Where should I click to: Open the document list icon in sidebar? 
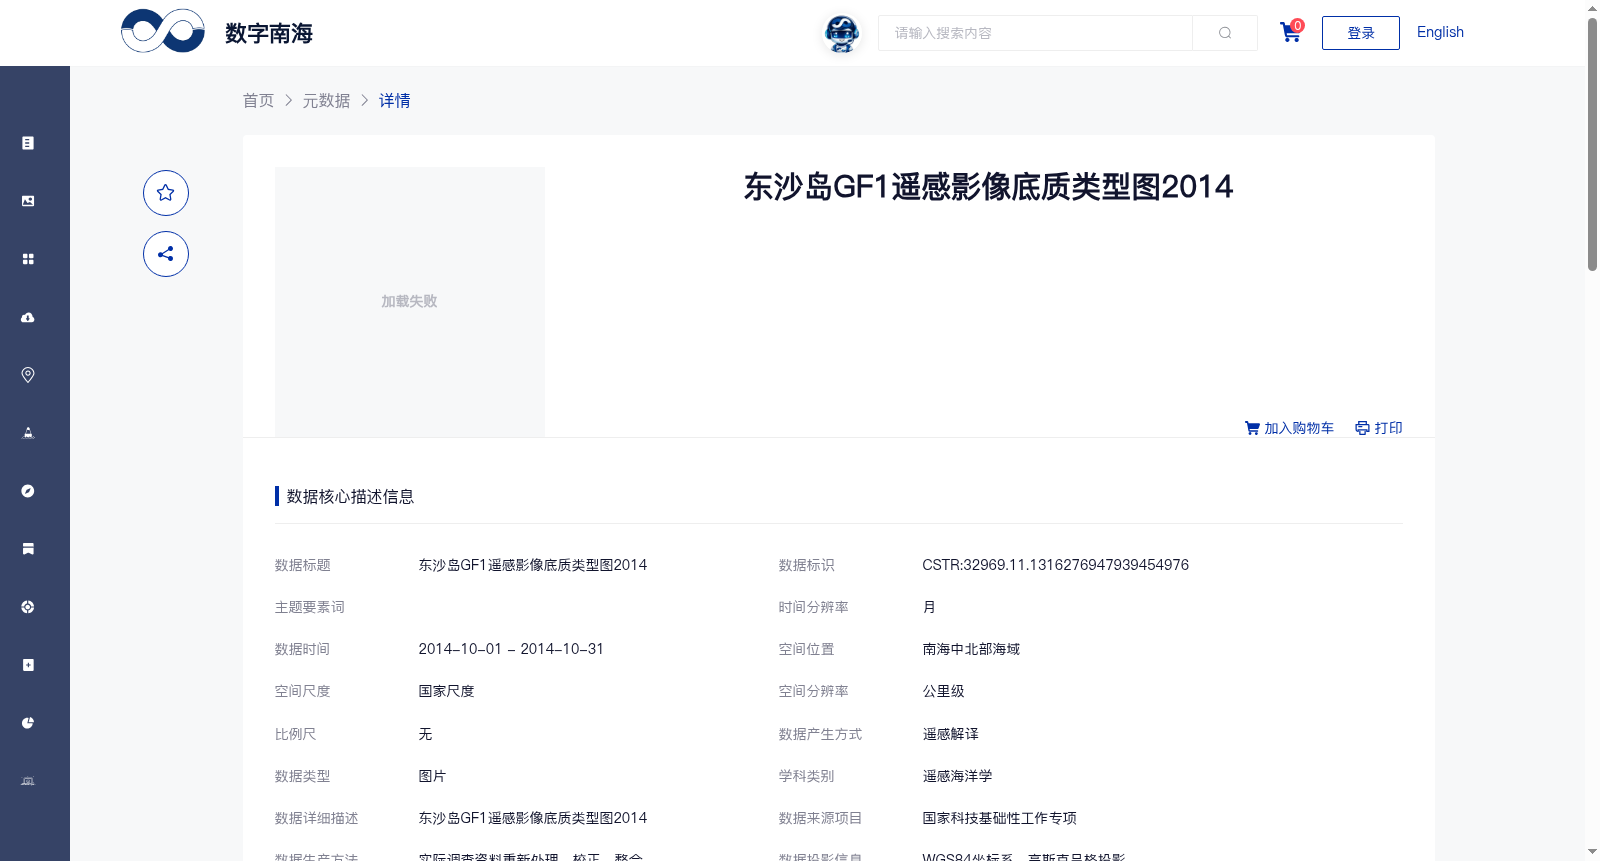coord(28,143)
